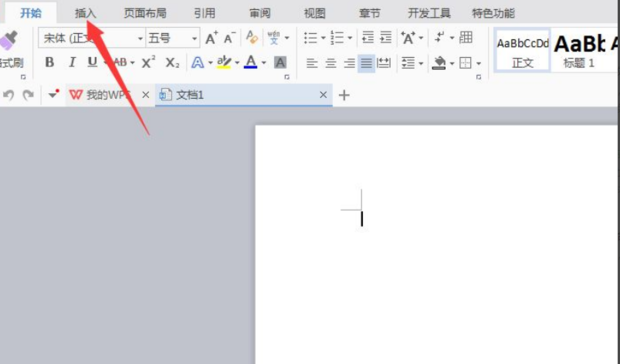Align text left
Viewport: 620px width, 364px height.
point(312,63)
